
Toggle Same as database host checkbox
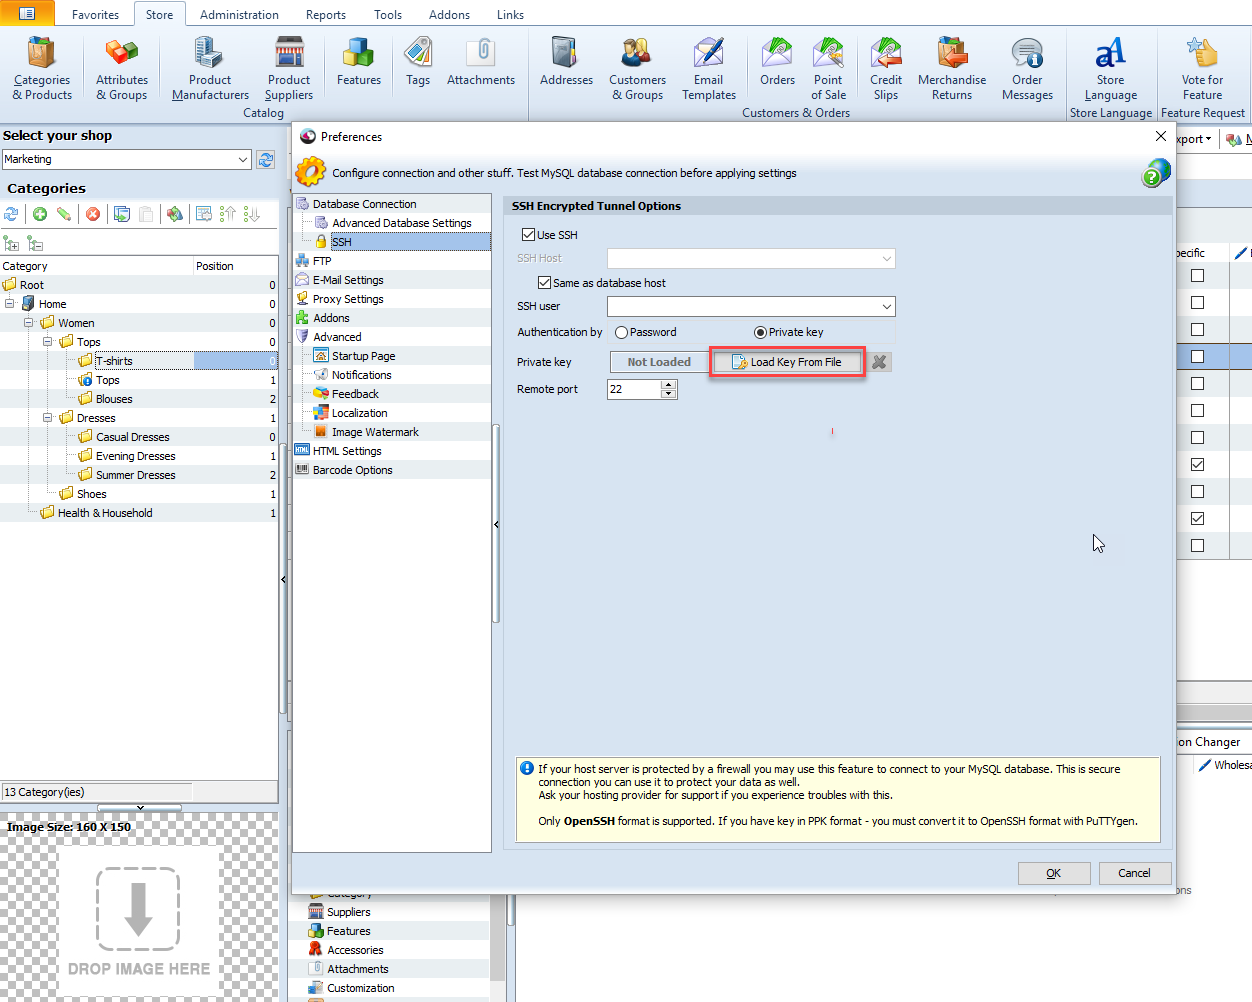point(545,283)
